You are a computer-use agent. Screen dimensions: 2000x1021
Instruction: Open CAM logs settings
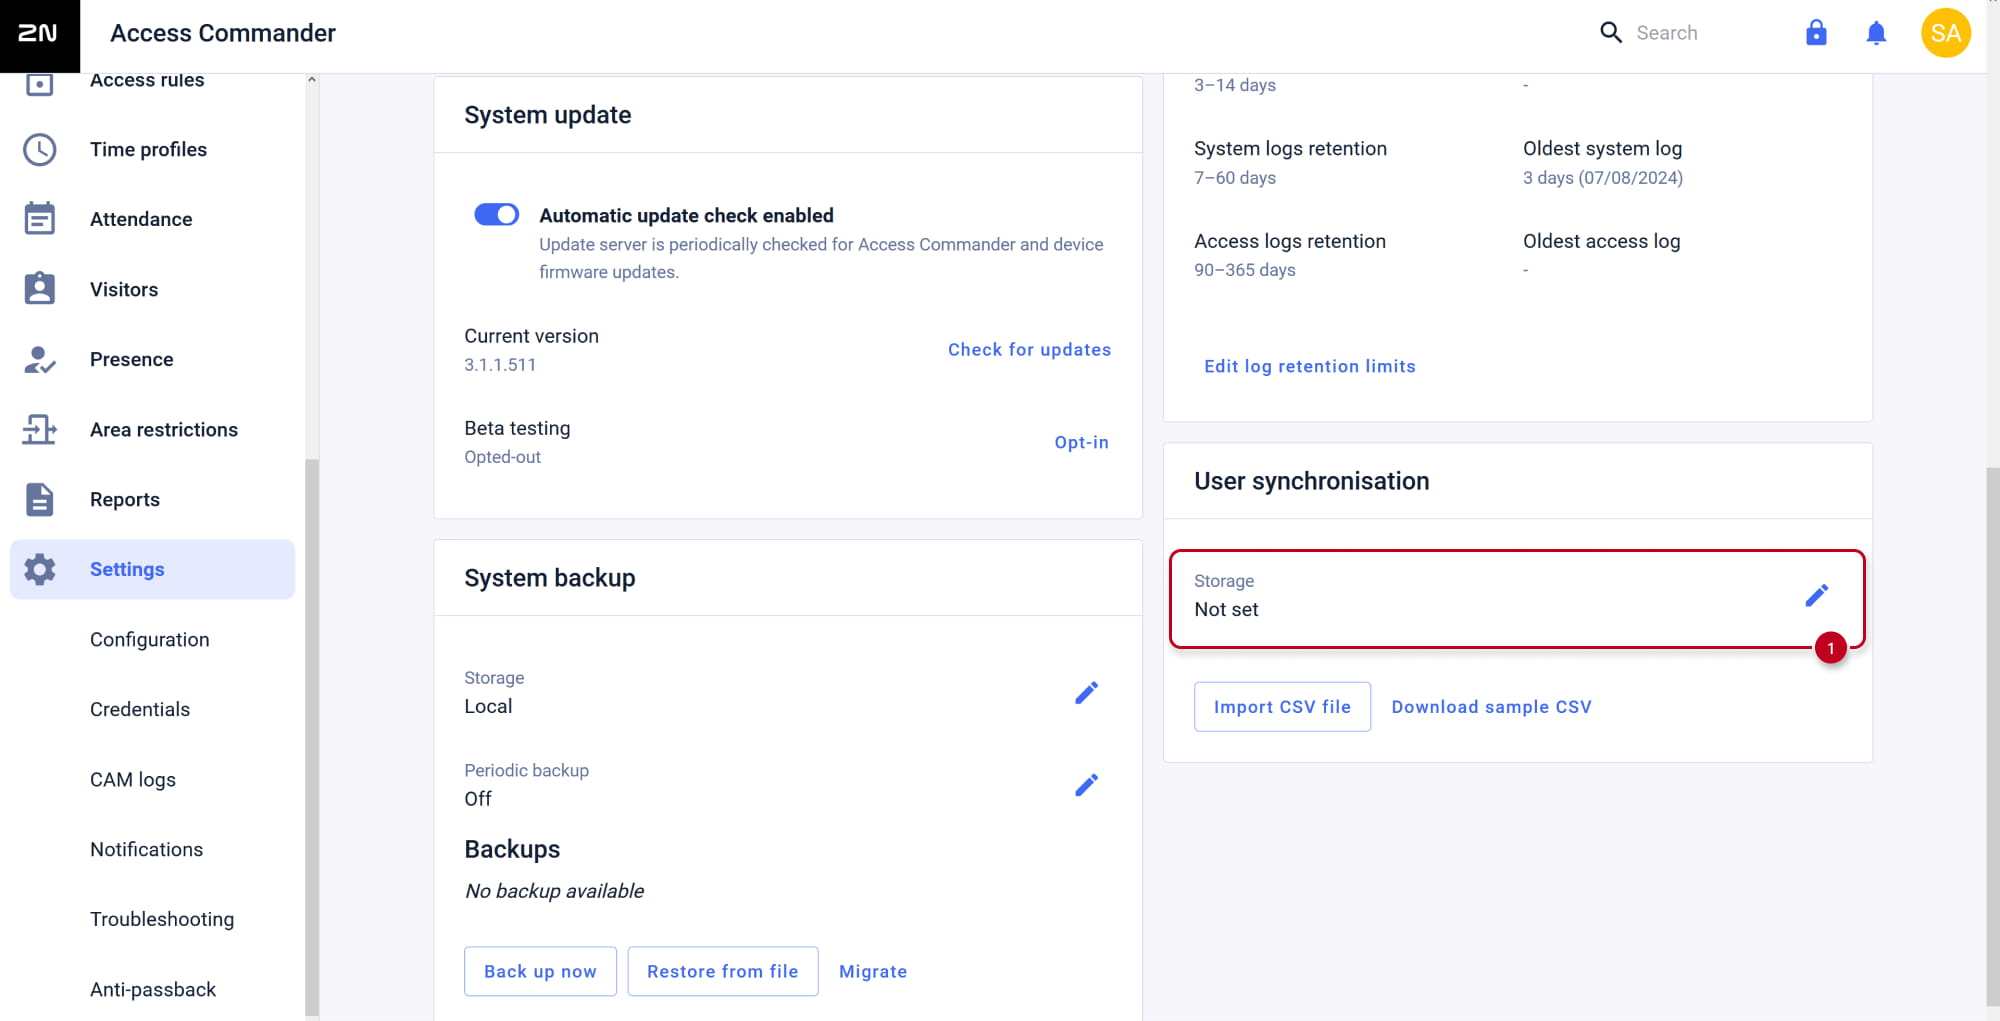click(x=133, y=779)
